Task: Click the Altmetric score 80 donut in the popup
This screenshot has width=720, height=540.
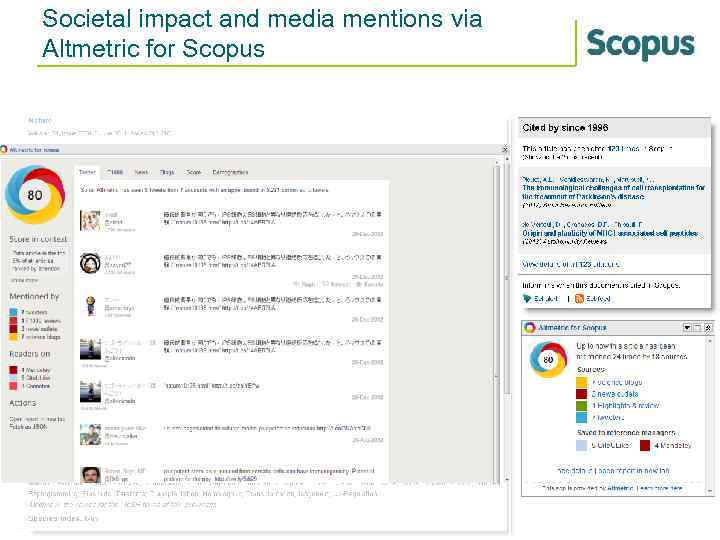Action: (x=35, y=195)
